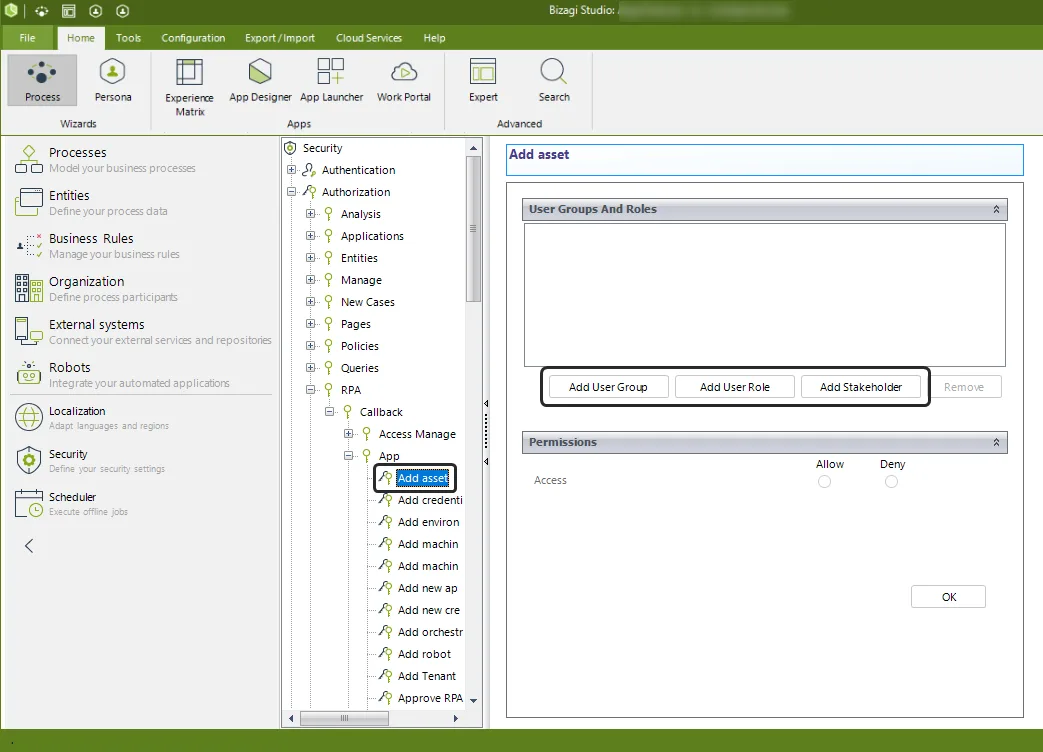The width and height of the screenshot is (1043, 752).
Task: Start App Designer
Action: click(260, 80)
